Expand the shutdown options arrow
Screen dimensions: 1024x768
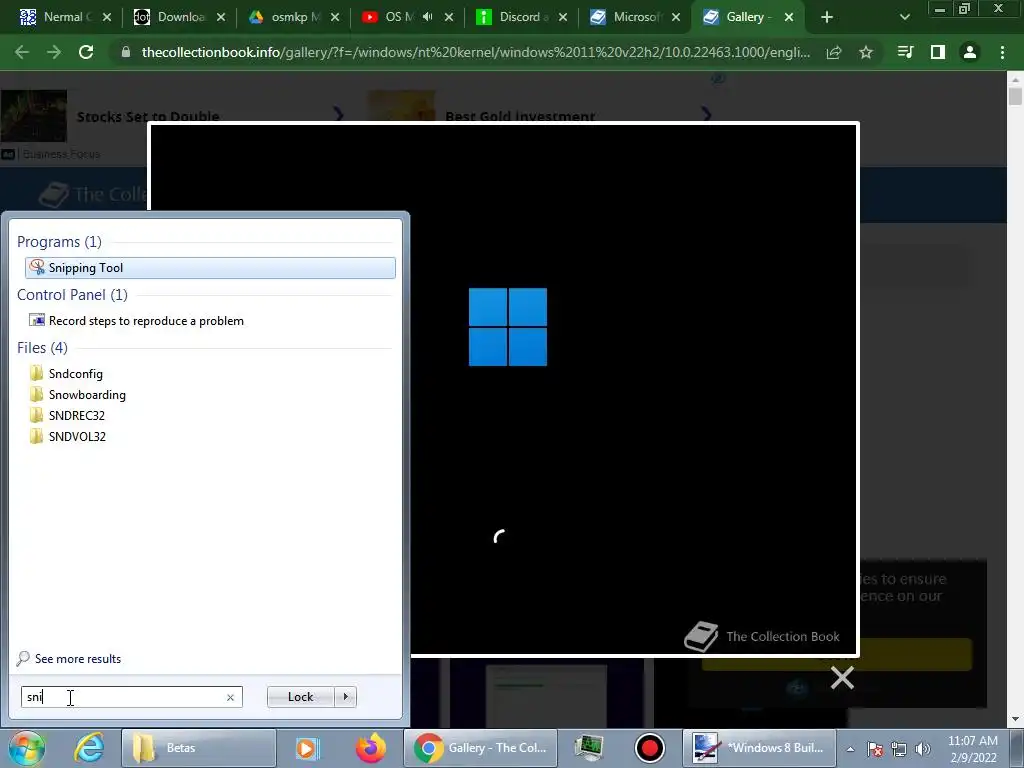pyautogui.click(x=345, y=697)
